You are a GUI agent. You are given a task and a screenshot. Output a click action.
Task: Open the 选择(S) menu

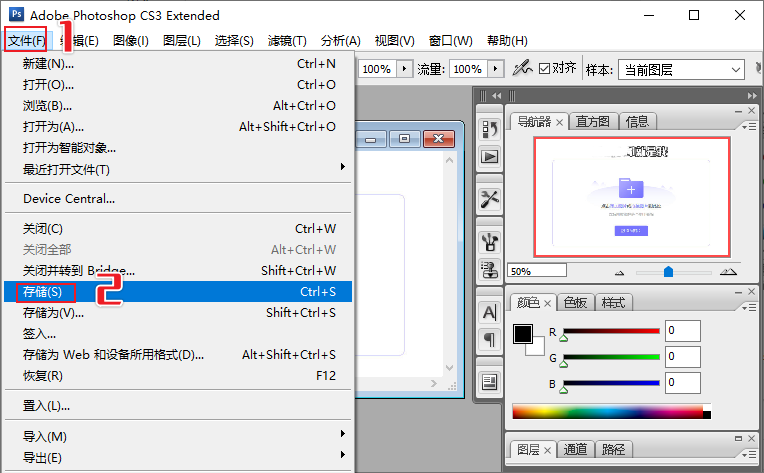[234, 41]
